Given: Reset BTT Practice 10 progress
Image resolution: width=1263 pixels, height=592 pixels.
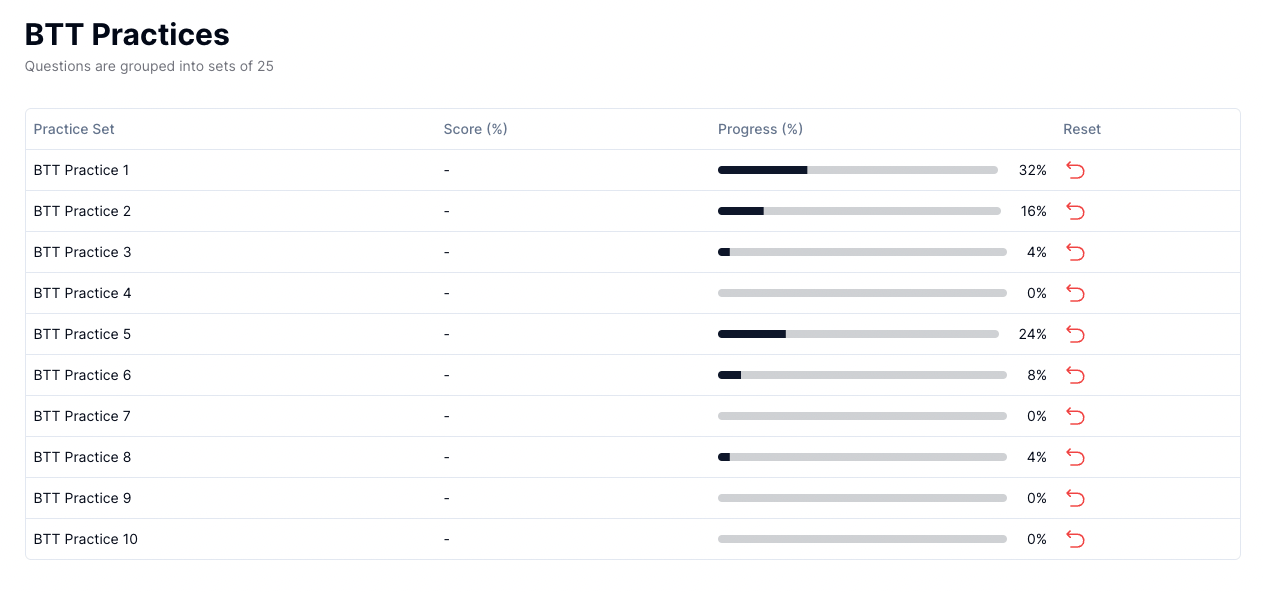Looking at the screenshot, I should point(1075,539).
